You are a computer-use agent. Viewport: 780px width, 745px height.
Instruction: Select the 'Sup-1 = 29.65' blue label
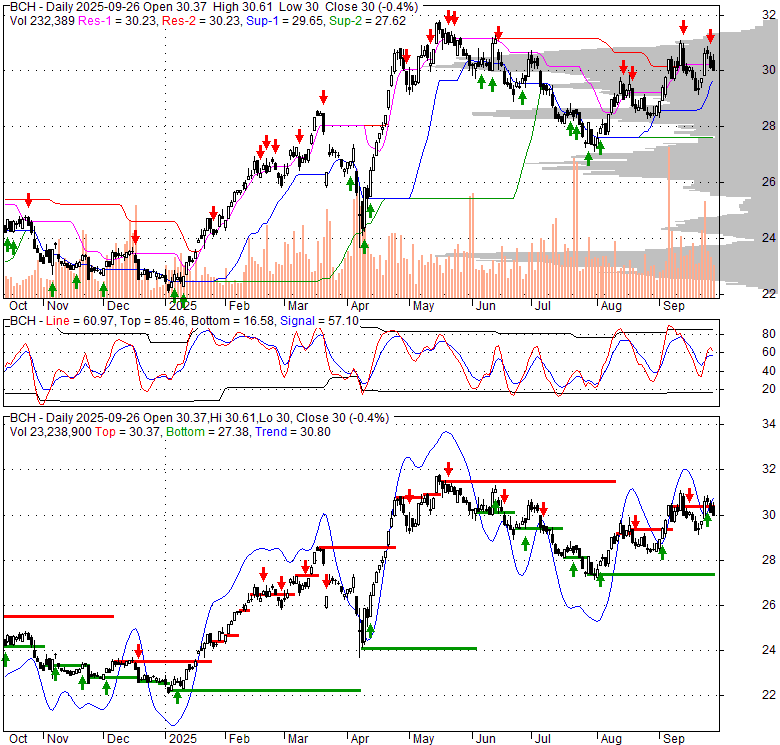284,21
